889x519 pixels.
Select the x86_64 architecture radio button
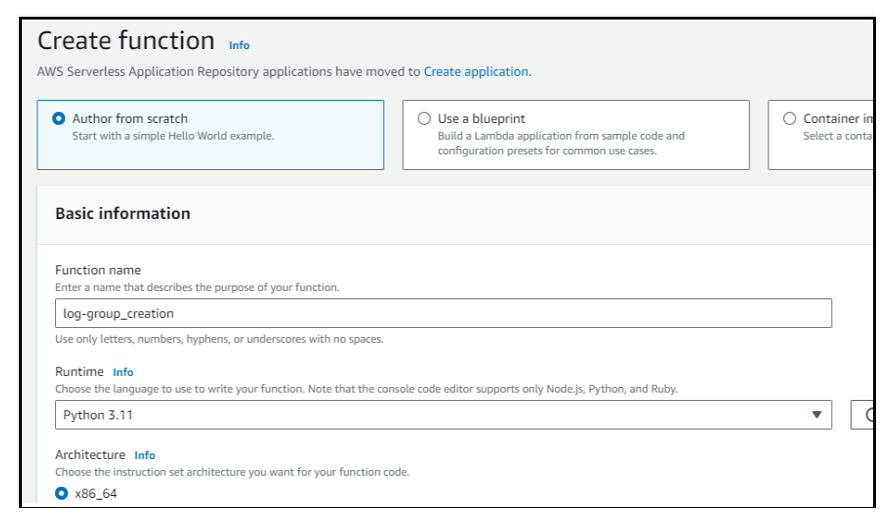pos(62,493)
